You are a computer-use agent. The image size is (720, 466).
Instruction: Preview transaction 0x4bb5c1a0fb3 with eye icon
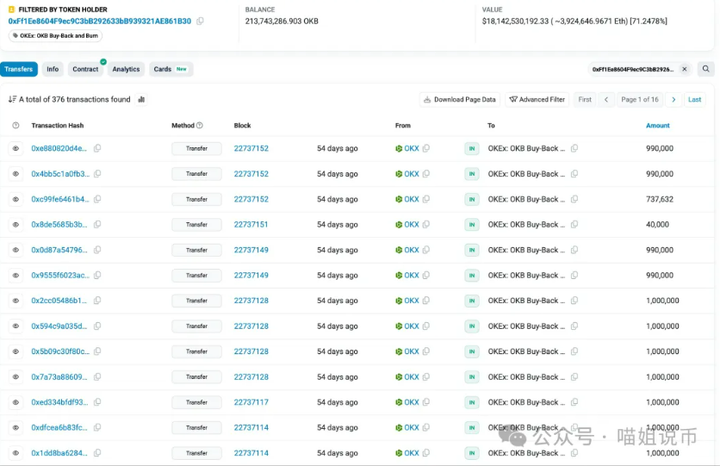(x=16, y=174)
